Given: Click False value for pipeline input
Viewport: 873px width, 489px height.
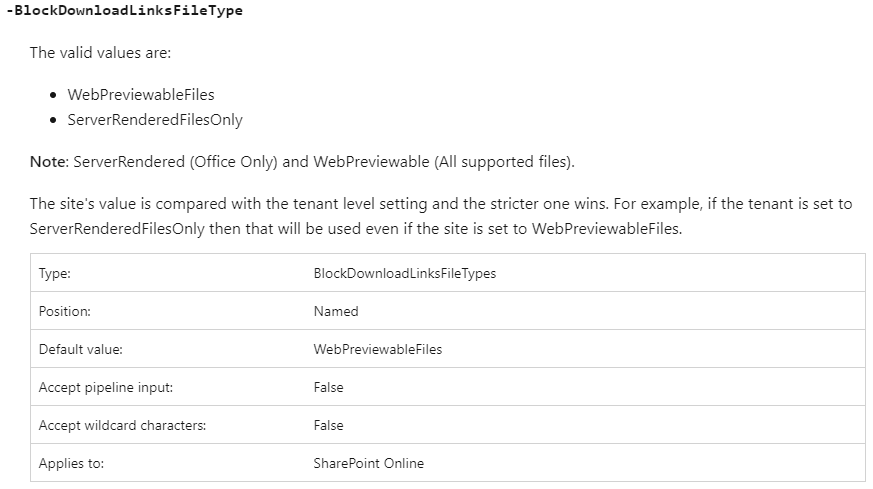Looking at the screenshot, I should click(328, 388).
